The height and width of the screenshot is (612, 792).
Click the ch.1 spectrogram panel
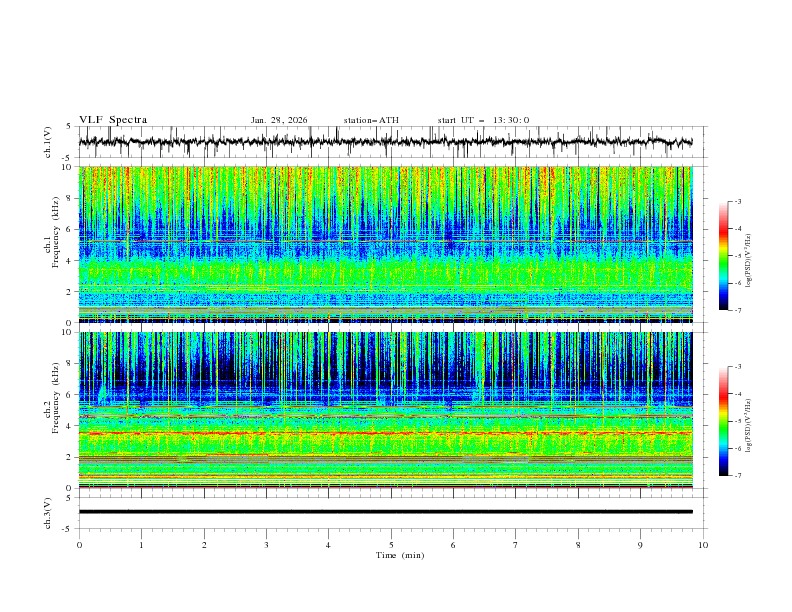pyautogui.click(x=386, y=244)
